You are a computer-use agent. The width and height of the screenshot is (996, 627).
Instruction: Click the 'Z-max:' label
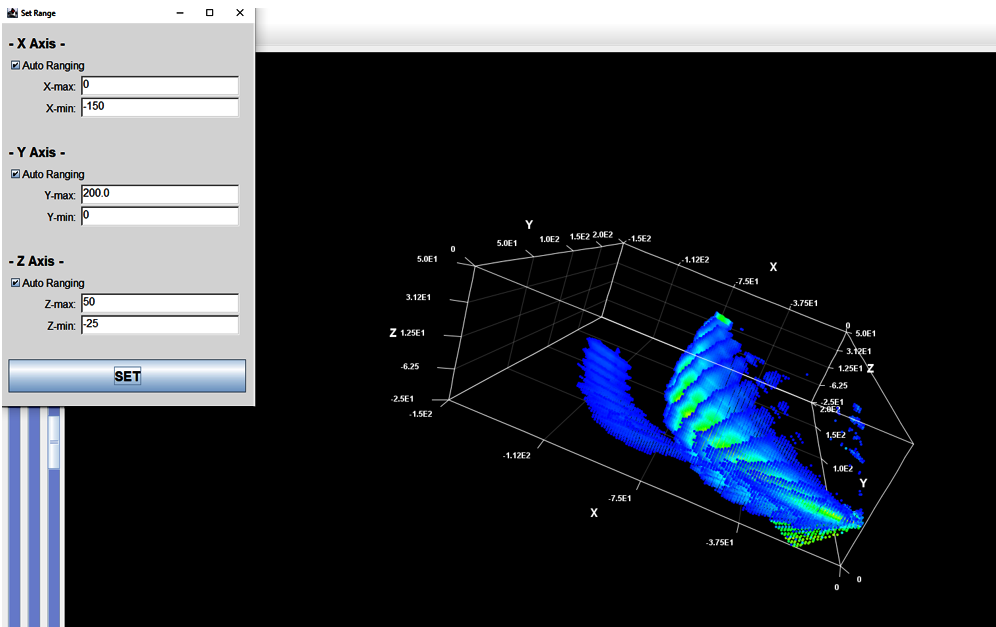(x=60, y=304)
